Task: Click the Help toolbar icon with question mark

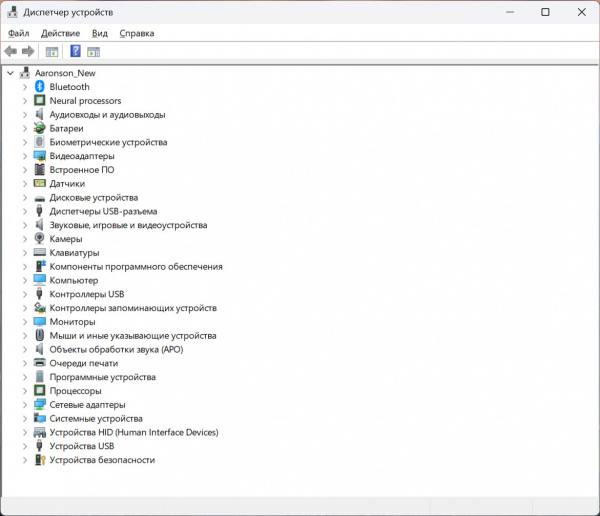Action: pos(75,51)
